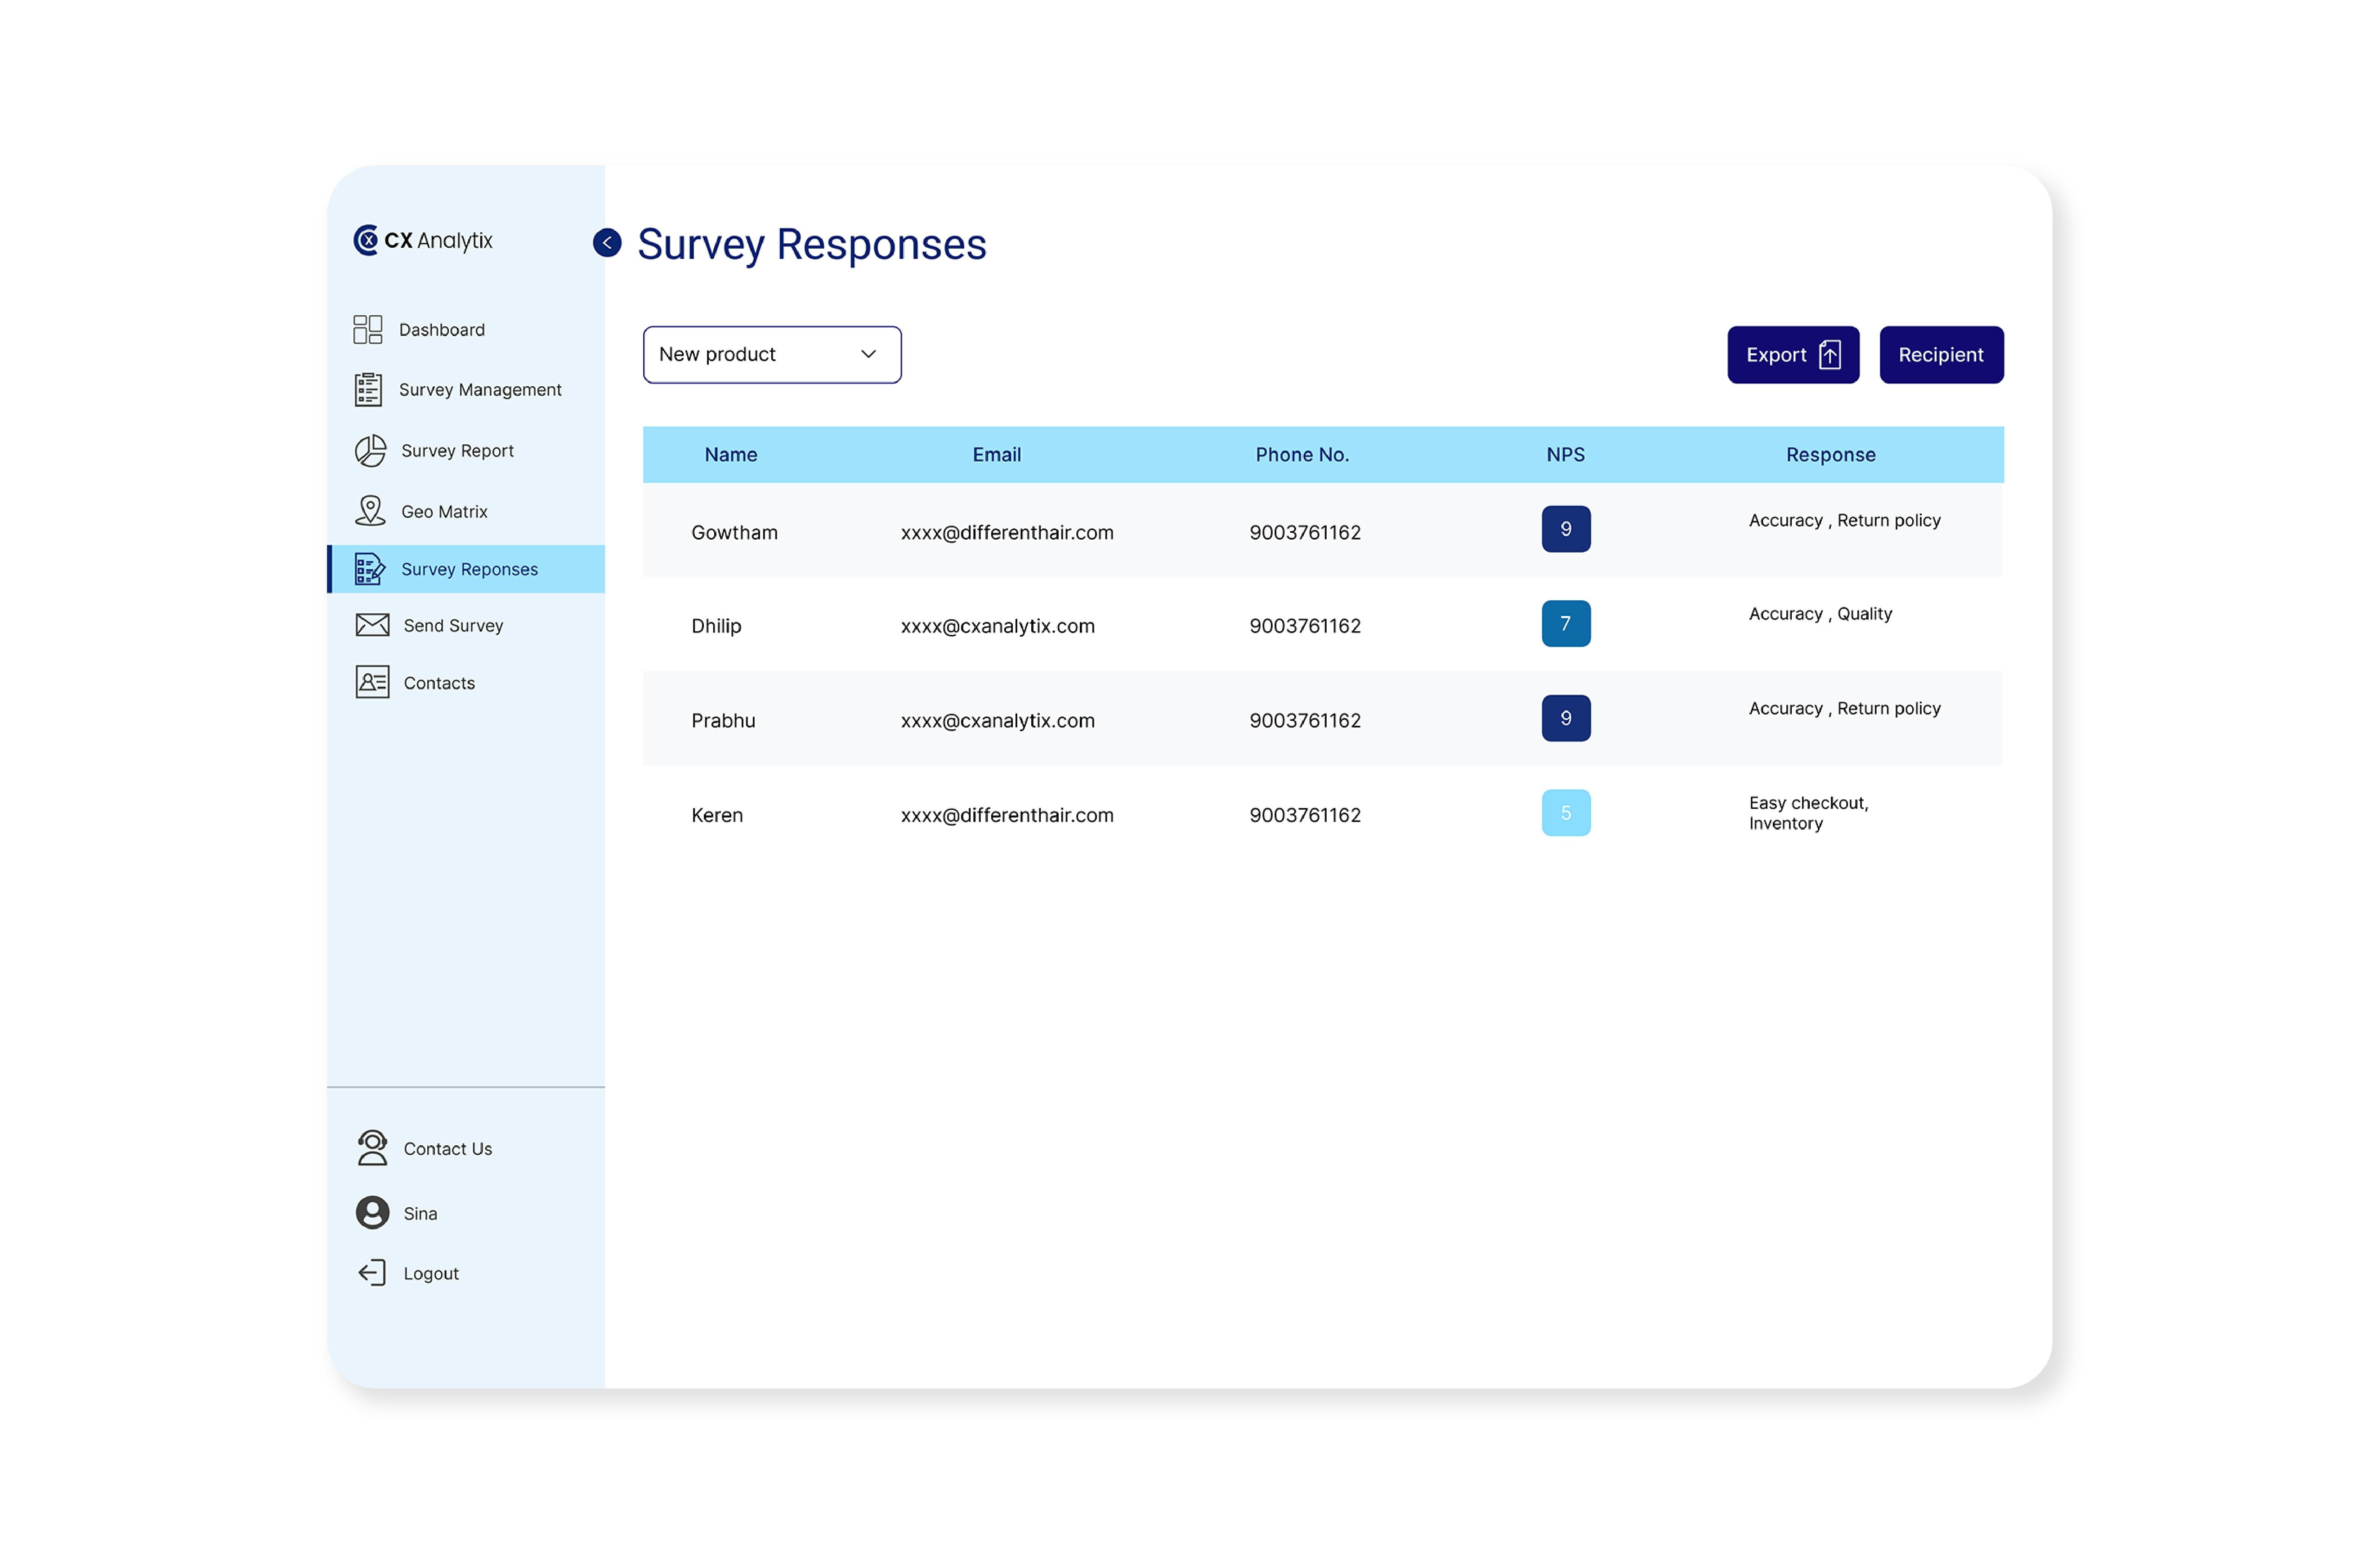The image size is (2380, 1554).
Task: Click the export upload icon
Action: click(x=1830, y=354)
